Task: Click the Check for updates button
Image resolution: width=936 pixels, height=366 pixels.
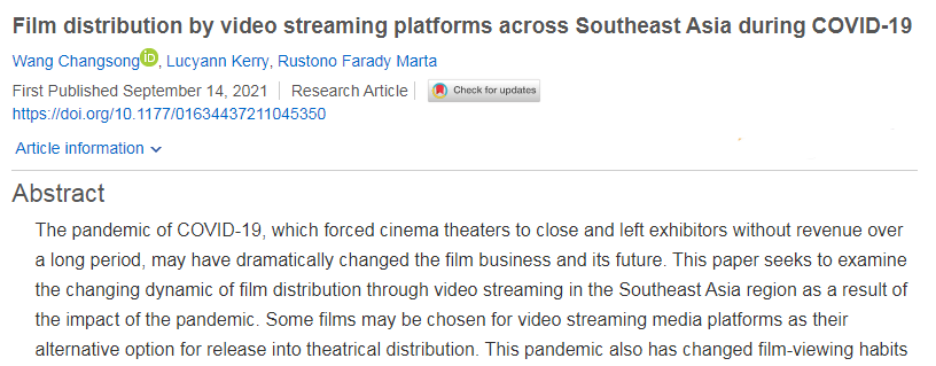Action: (484, 91)
